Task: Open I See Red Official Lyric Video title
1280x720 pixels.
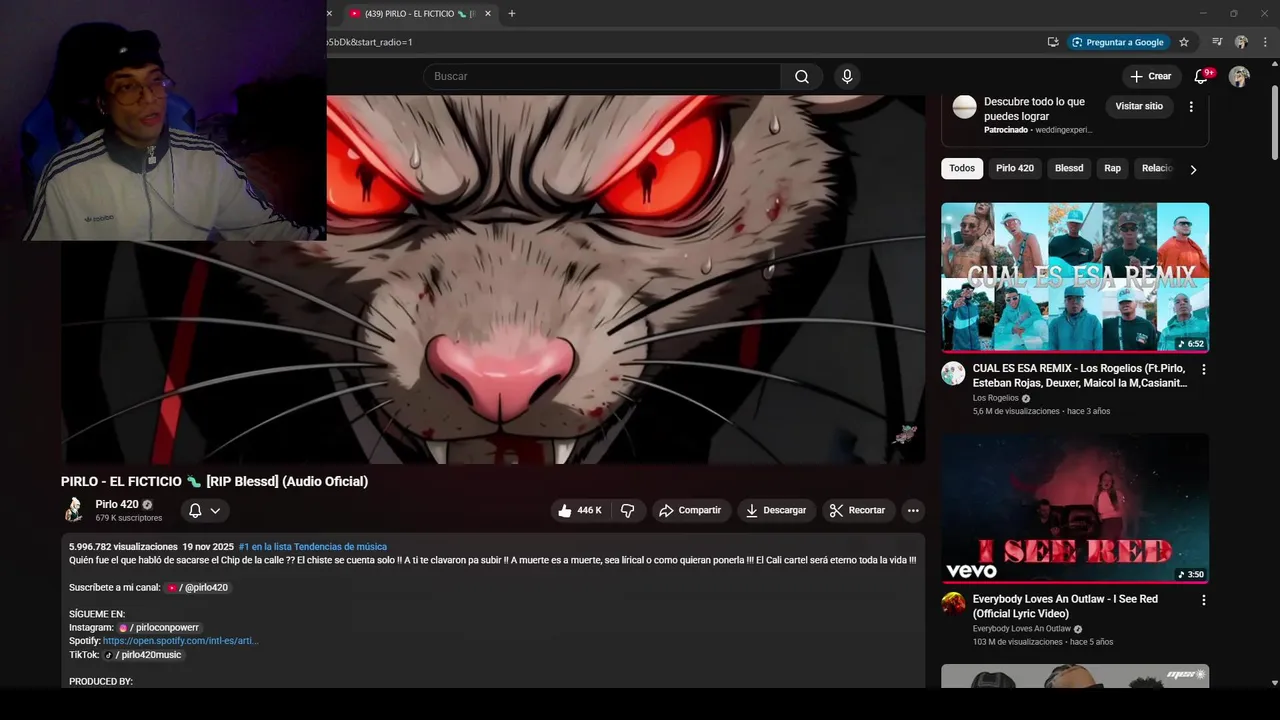Action: point(1065,606)
